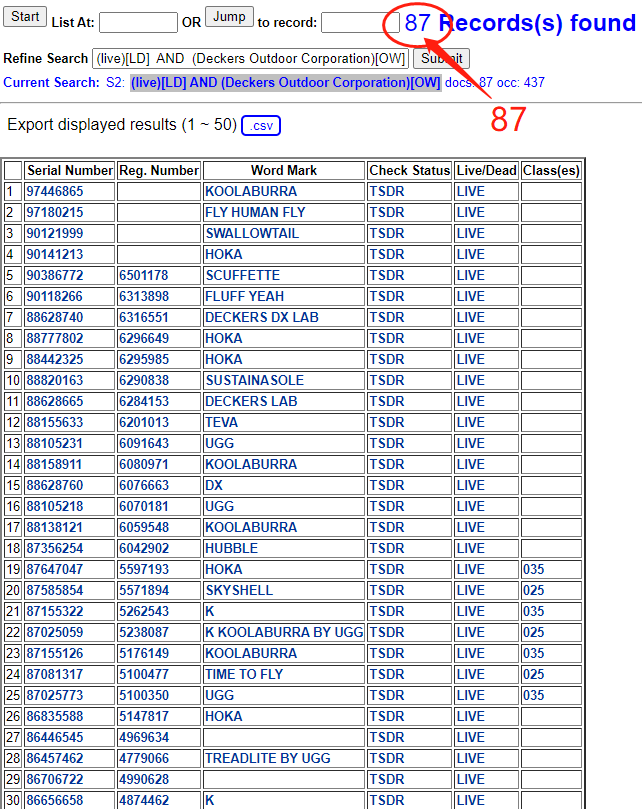Open serial number 88105218

(x=55, y=506)
